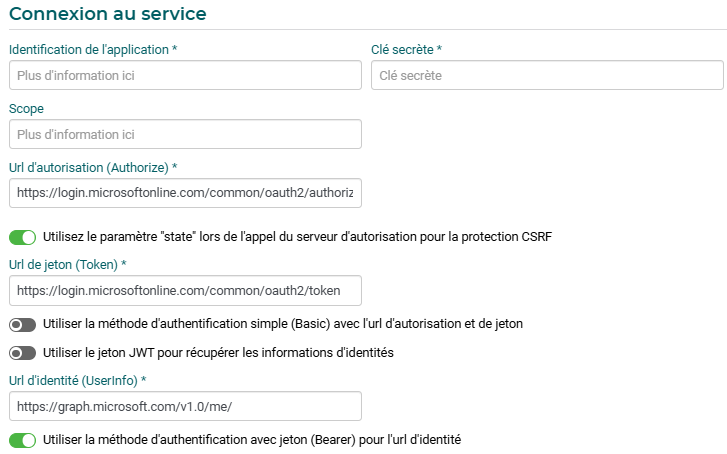This screenshot has height=454, width=727.
Task: Click the Identification de l'application input field
Action: (x=185, y=75)
